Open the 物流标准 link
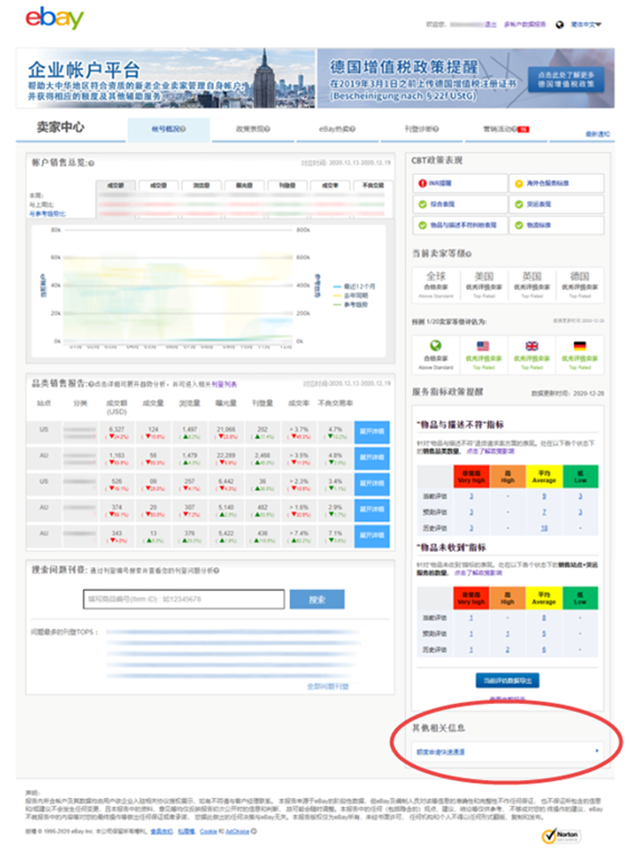Screen dimensions: 630x864 click(539, 225)
